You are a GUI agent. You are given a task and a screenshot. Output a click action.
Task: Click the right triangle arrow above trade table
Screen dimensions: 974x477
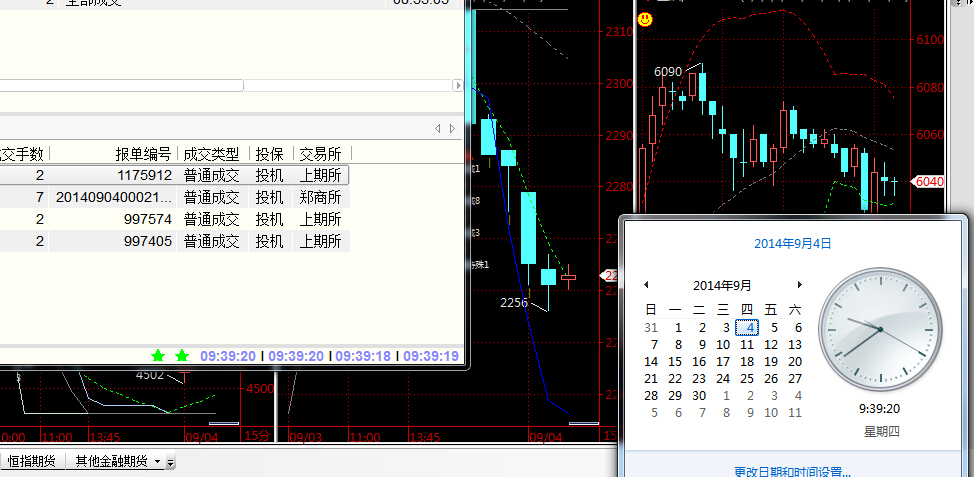[x=452, y=129]
